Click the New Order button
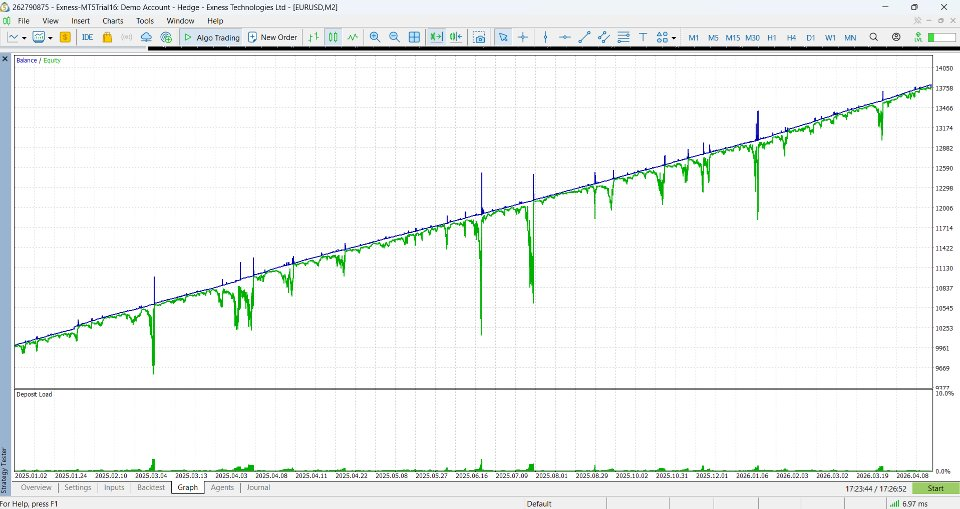This screenshot has width=960, height=509. 272,37
